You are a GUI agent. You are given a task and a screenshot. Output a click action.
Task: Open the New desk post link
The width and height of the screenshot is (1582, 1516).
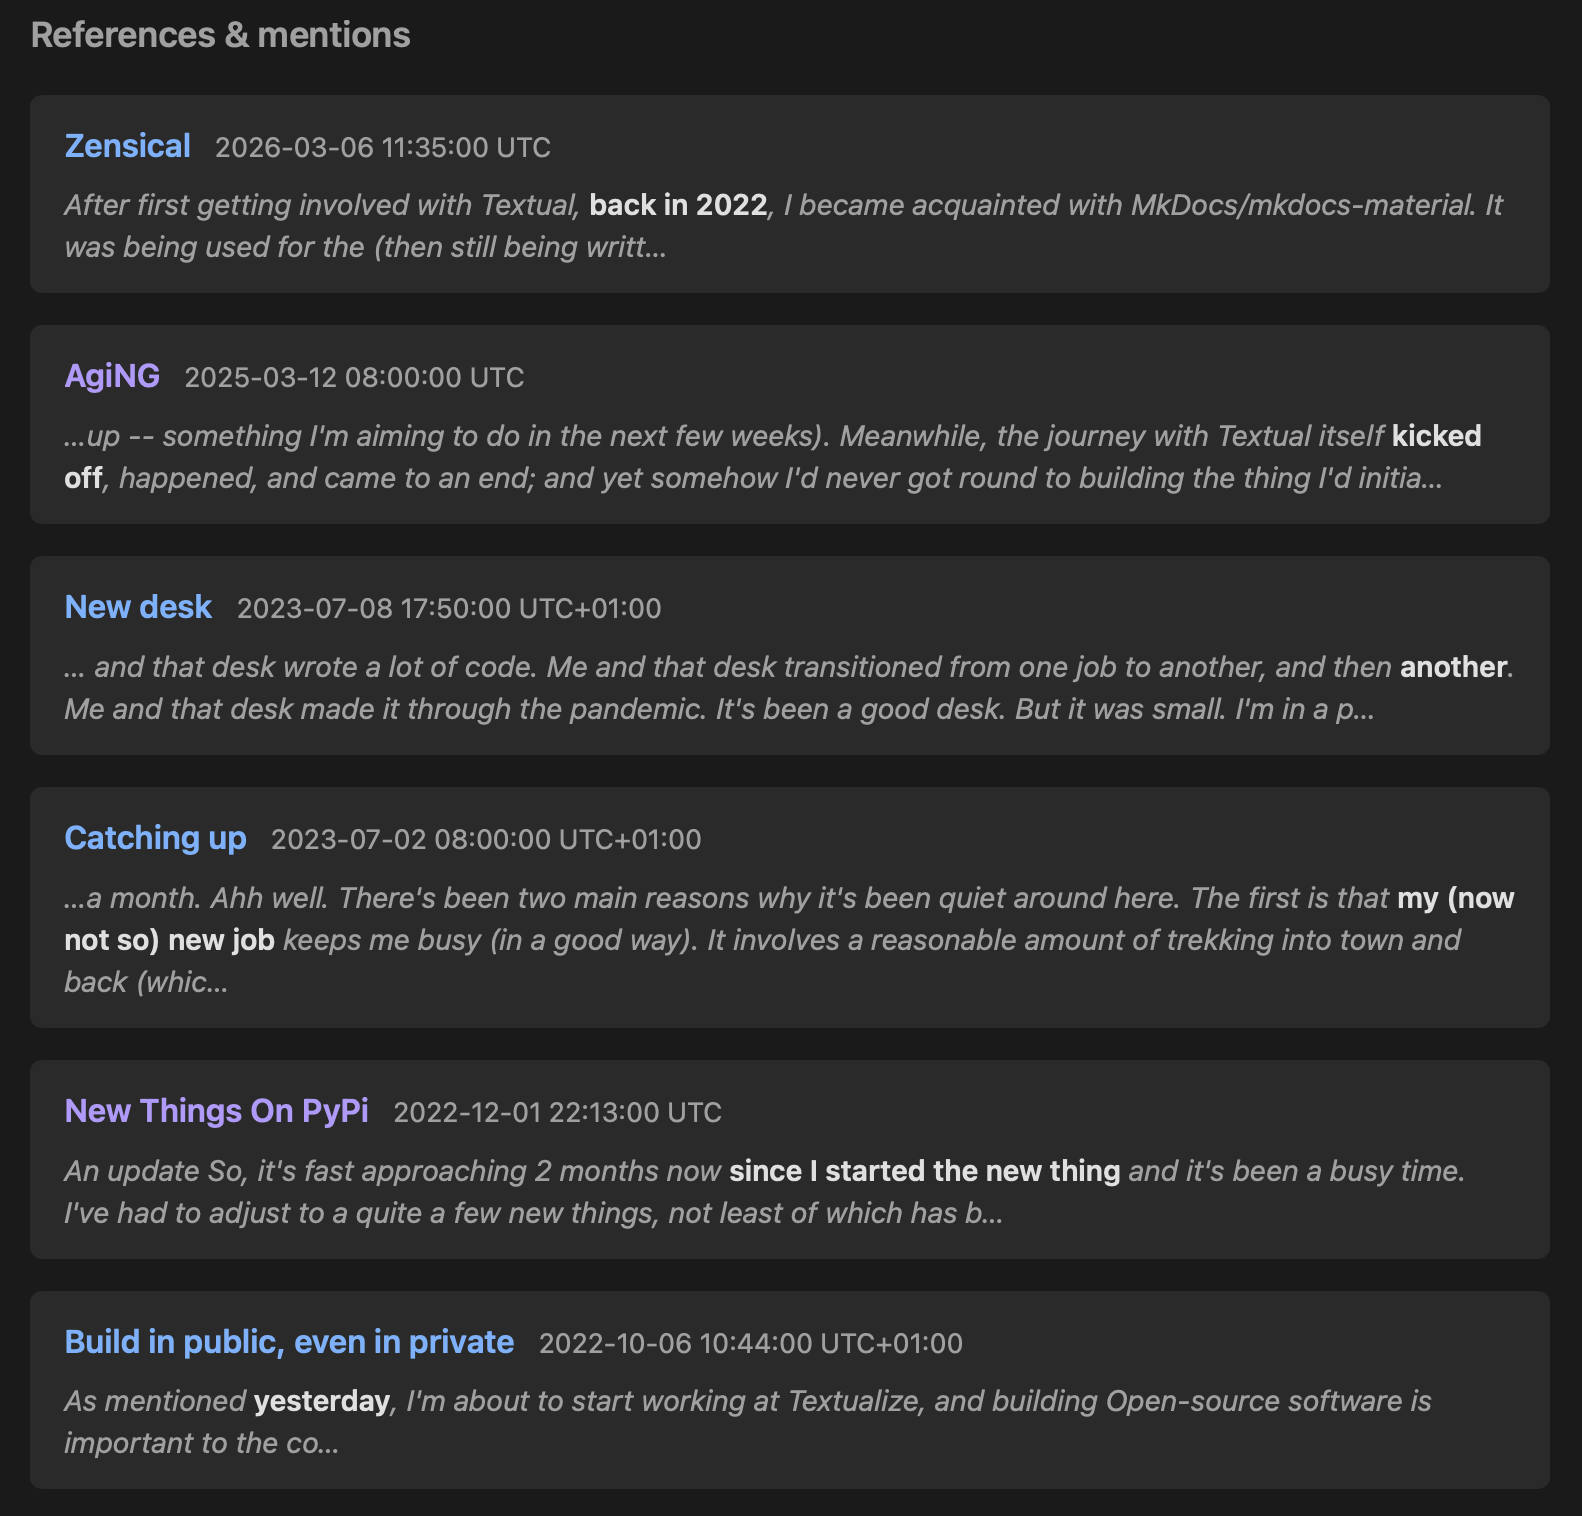(137, 607)
